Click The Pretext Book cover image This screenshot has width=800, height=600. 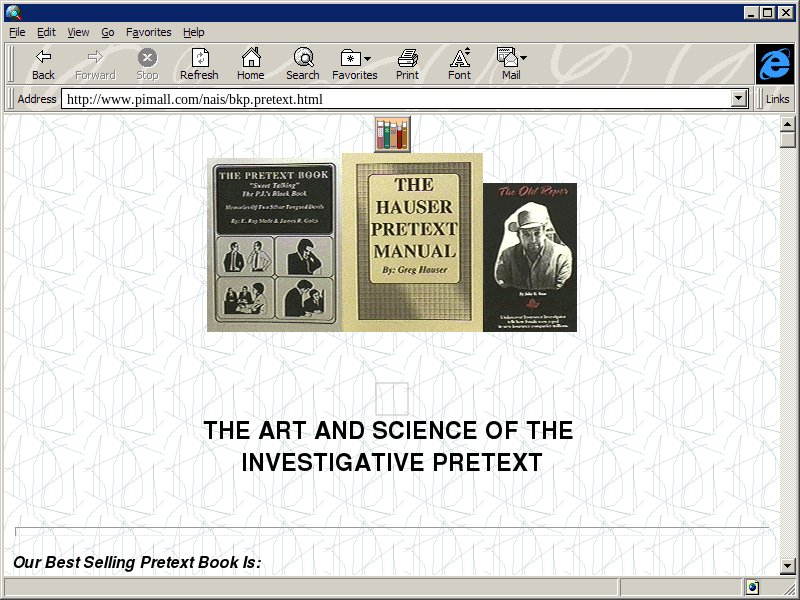point(274,246)
